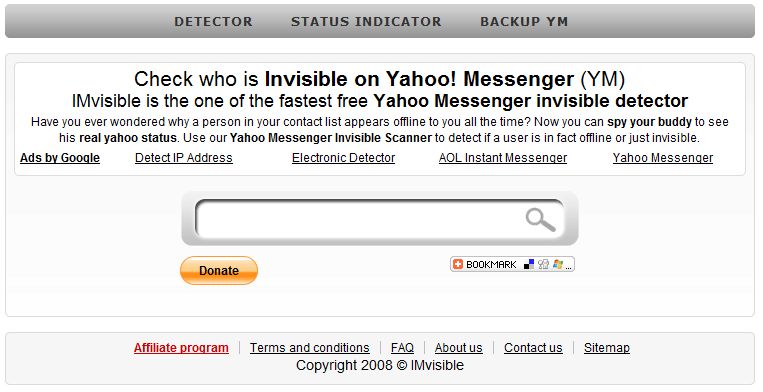Focus the Yahoo ID search input field
Viewport: 763px width, 392px height.
[360, 219]
